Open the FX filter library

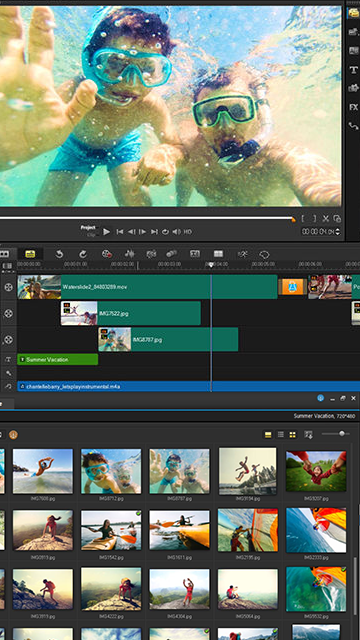pos(353,107)
